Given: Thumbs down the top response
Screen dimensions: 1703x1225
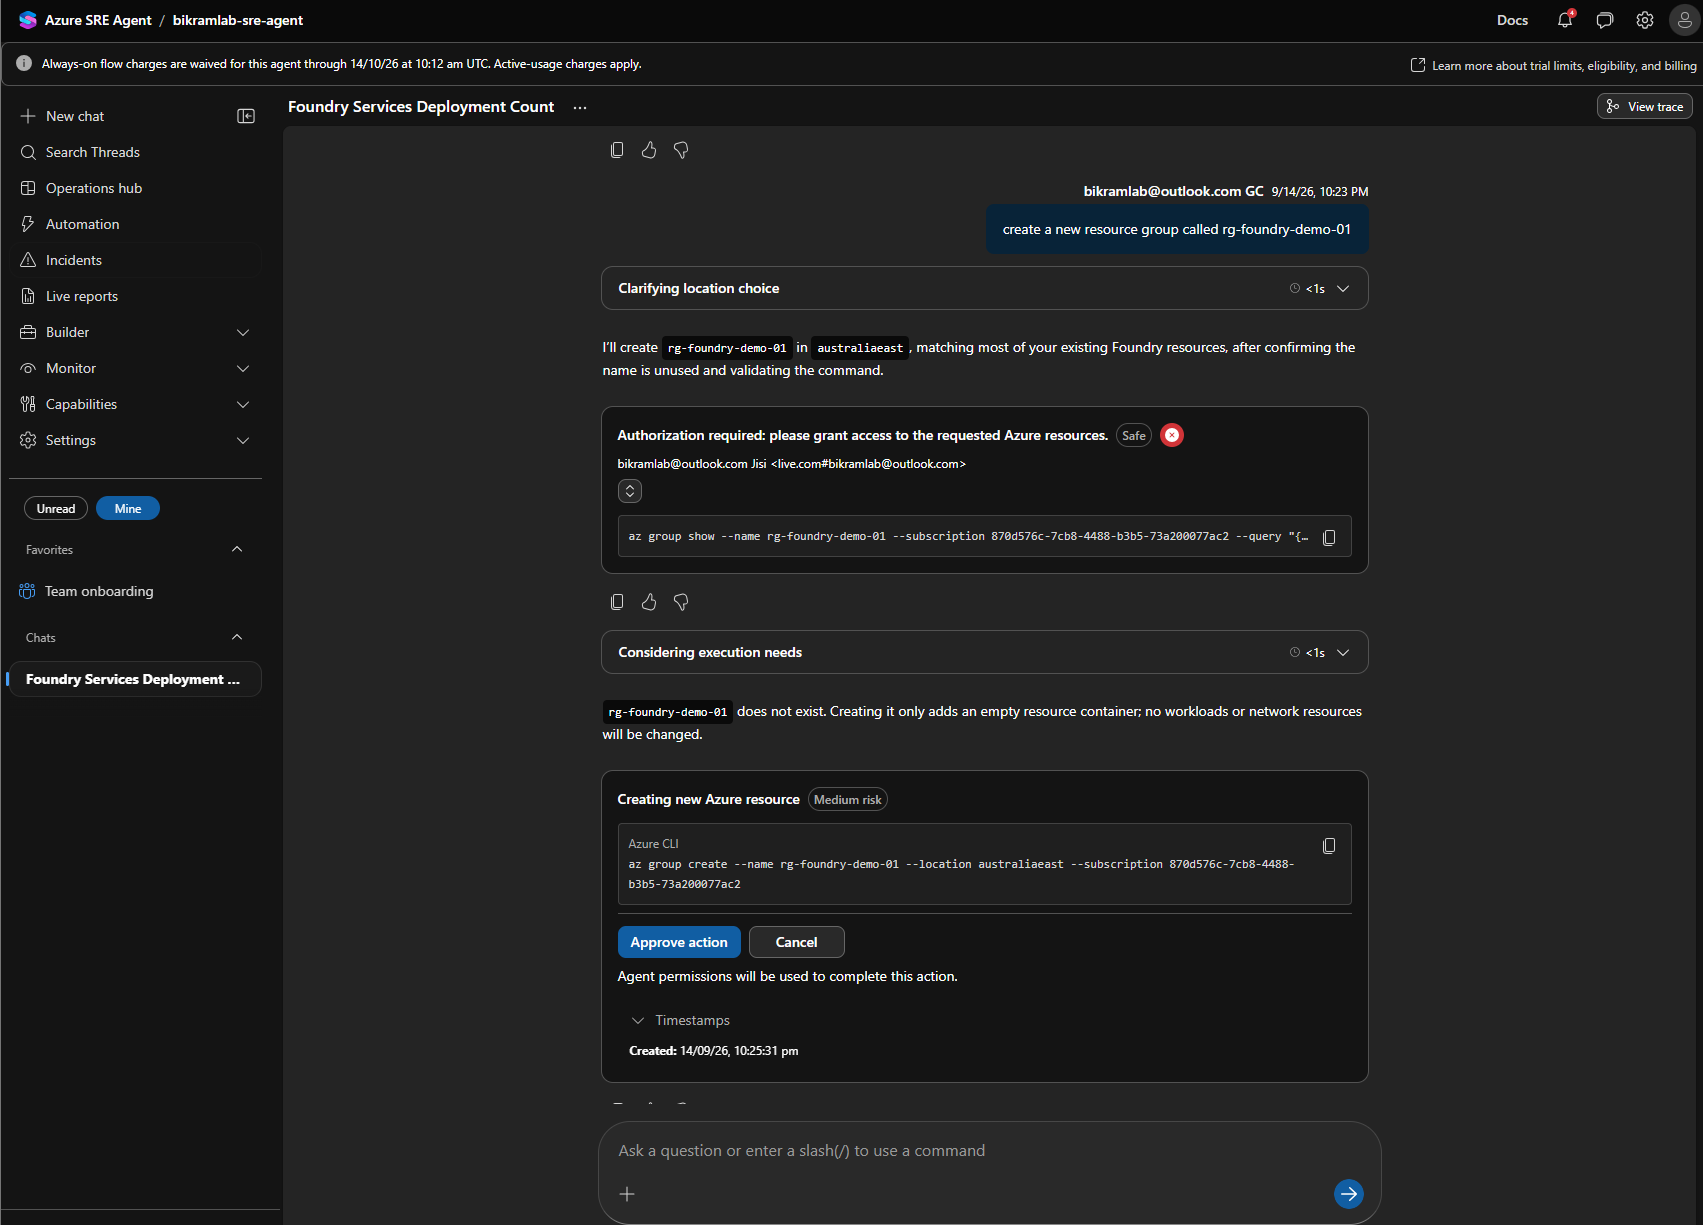Looking at the screenshot, I should point(681,150).
